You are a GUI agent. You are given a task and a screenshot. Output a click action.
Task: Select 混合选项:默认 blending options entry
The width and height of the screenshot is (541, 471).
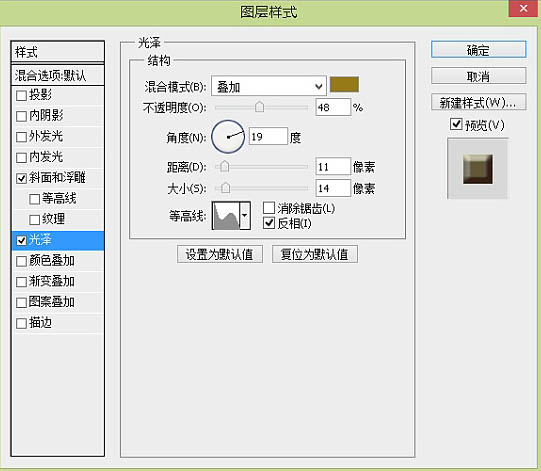click(x=58, y=75)
